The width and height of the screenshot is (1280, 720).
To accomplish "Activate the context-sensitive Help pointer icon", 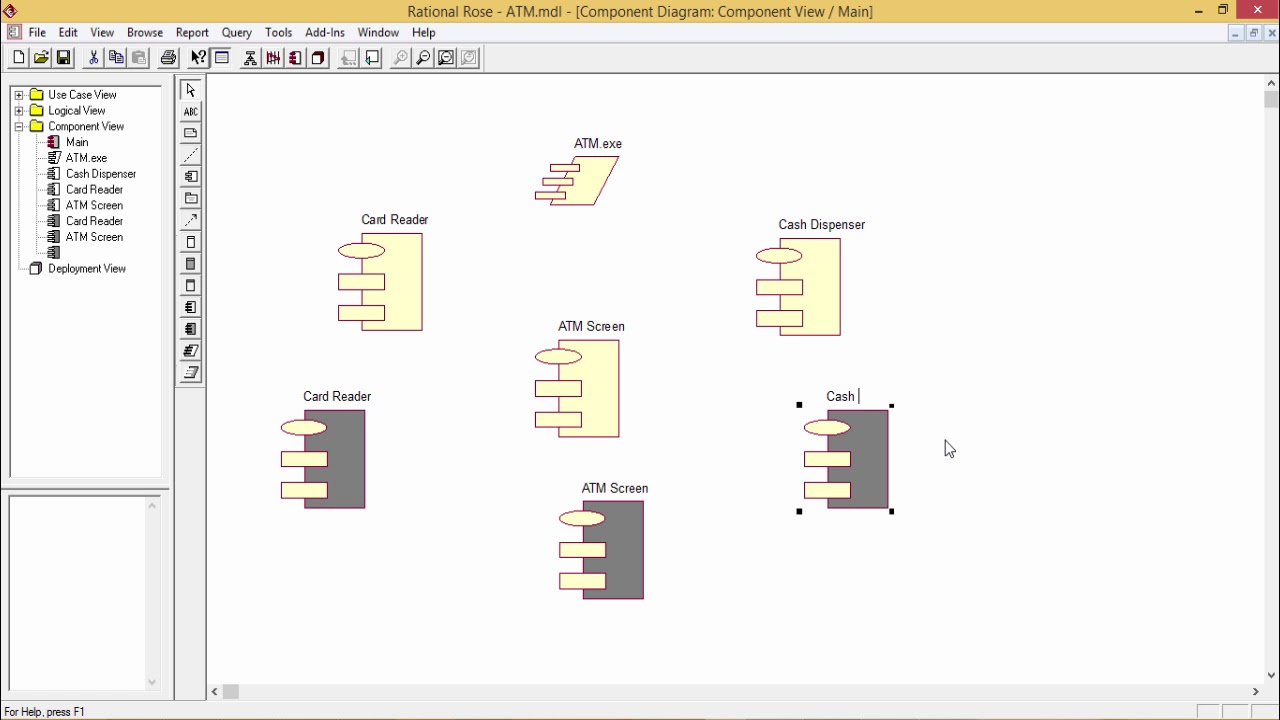I will pos(198,58).
